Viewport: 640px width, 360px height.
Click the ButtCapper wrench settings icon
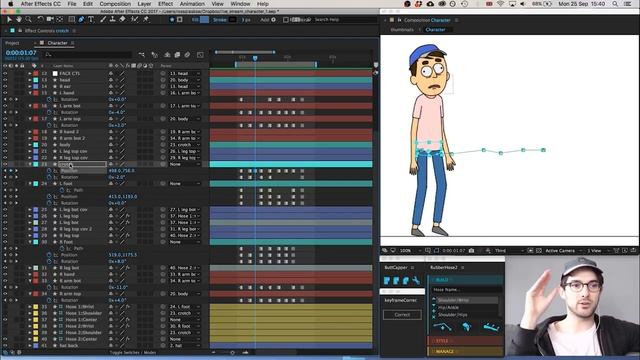(x=416, y=280)
